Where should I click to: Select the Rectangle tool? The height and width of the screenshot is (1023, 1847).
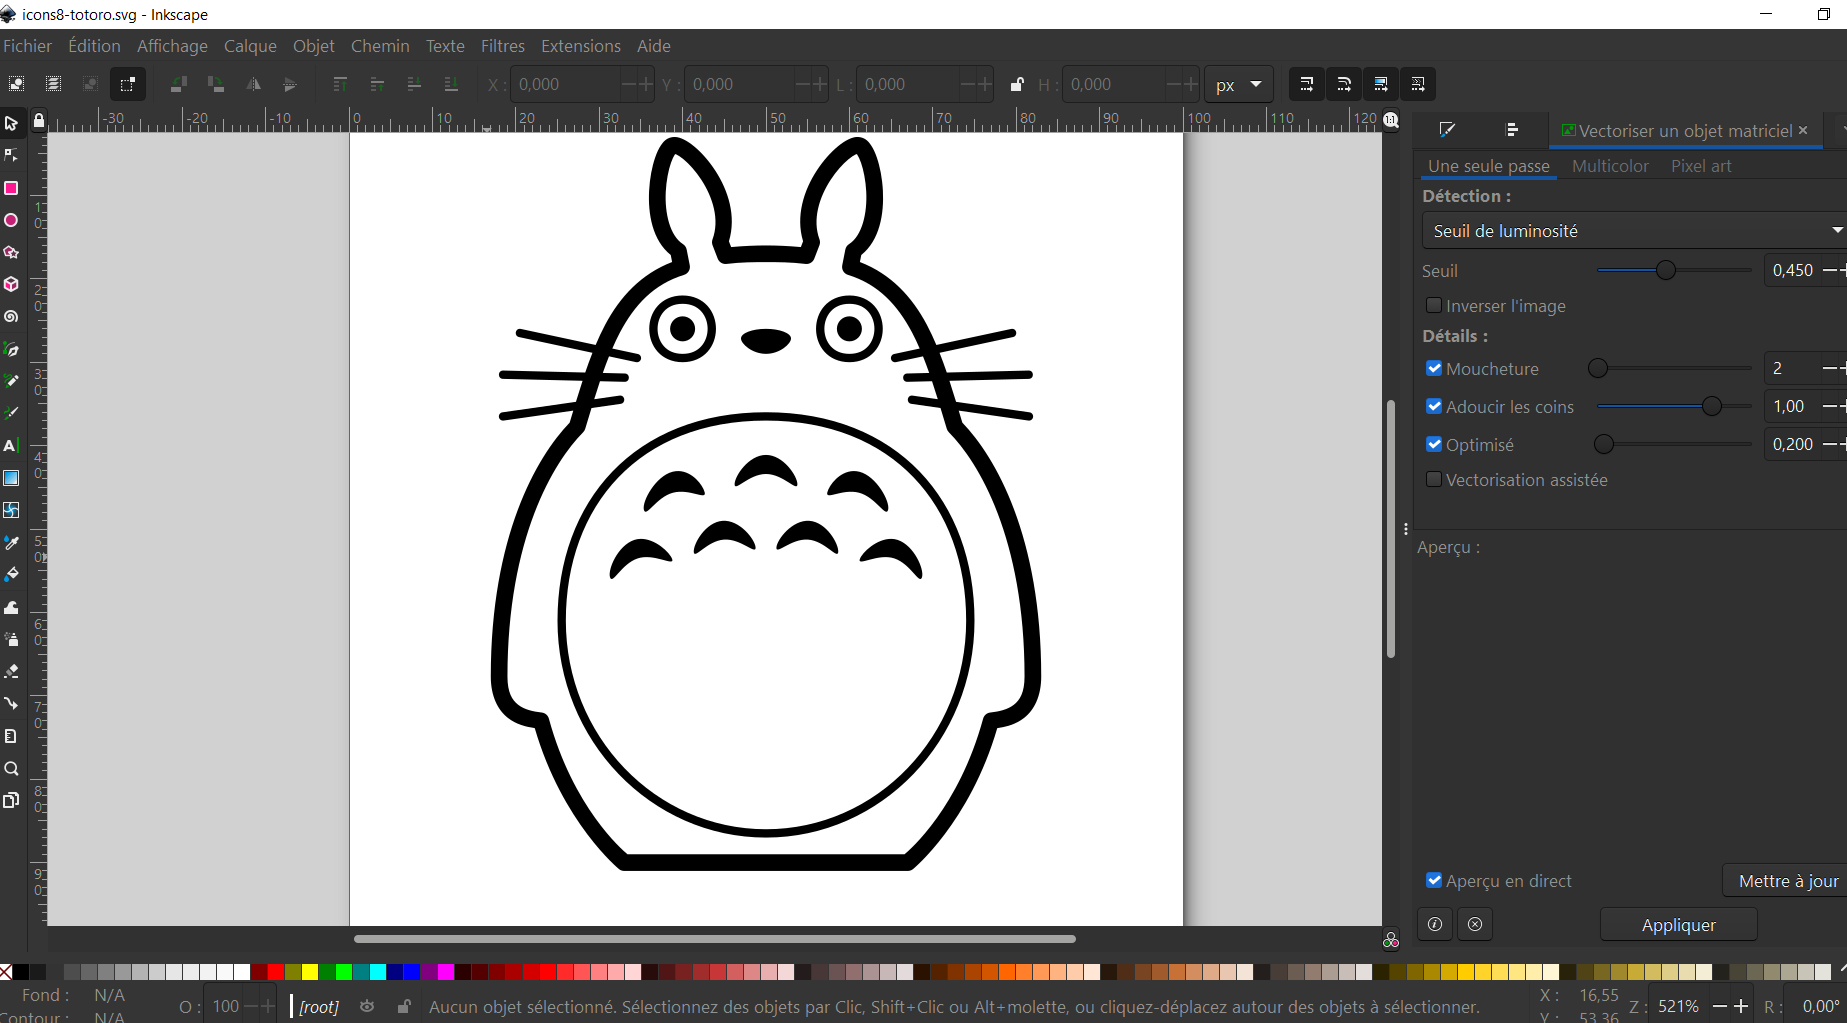(11, 188)
